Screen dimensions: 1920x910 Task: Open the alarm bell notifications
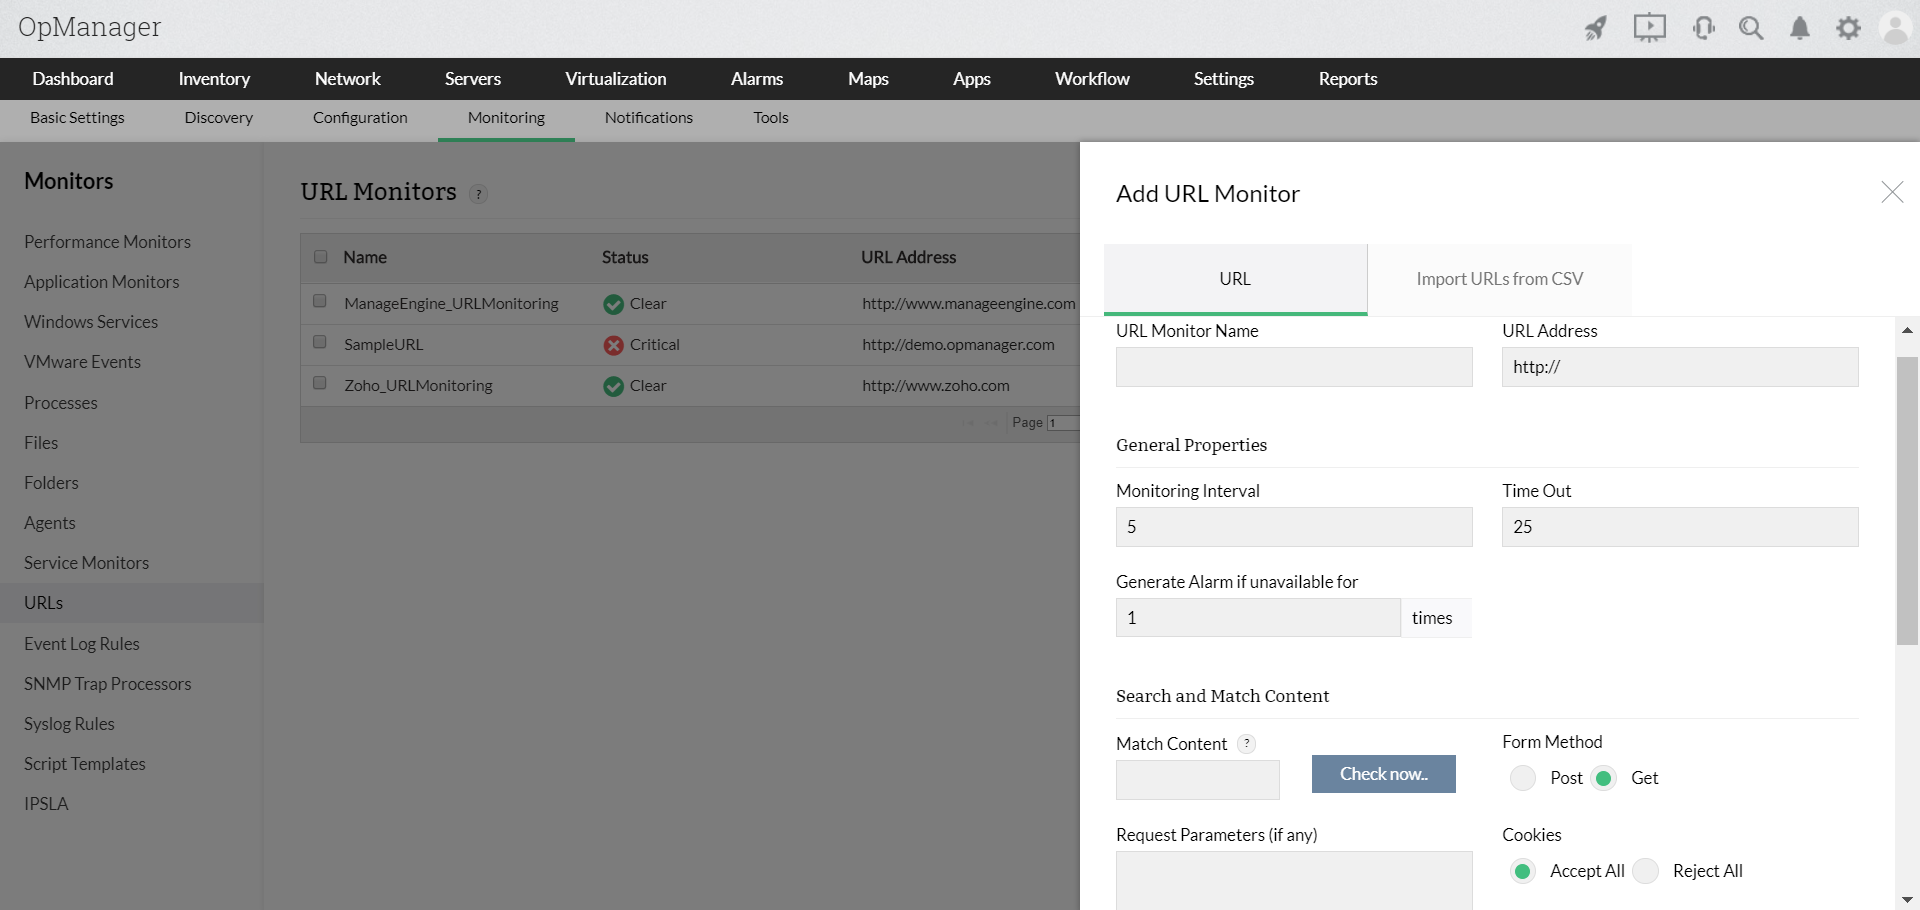pos(1800,28)
